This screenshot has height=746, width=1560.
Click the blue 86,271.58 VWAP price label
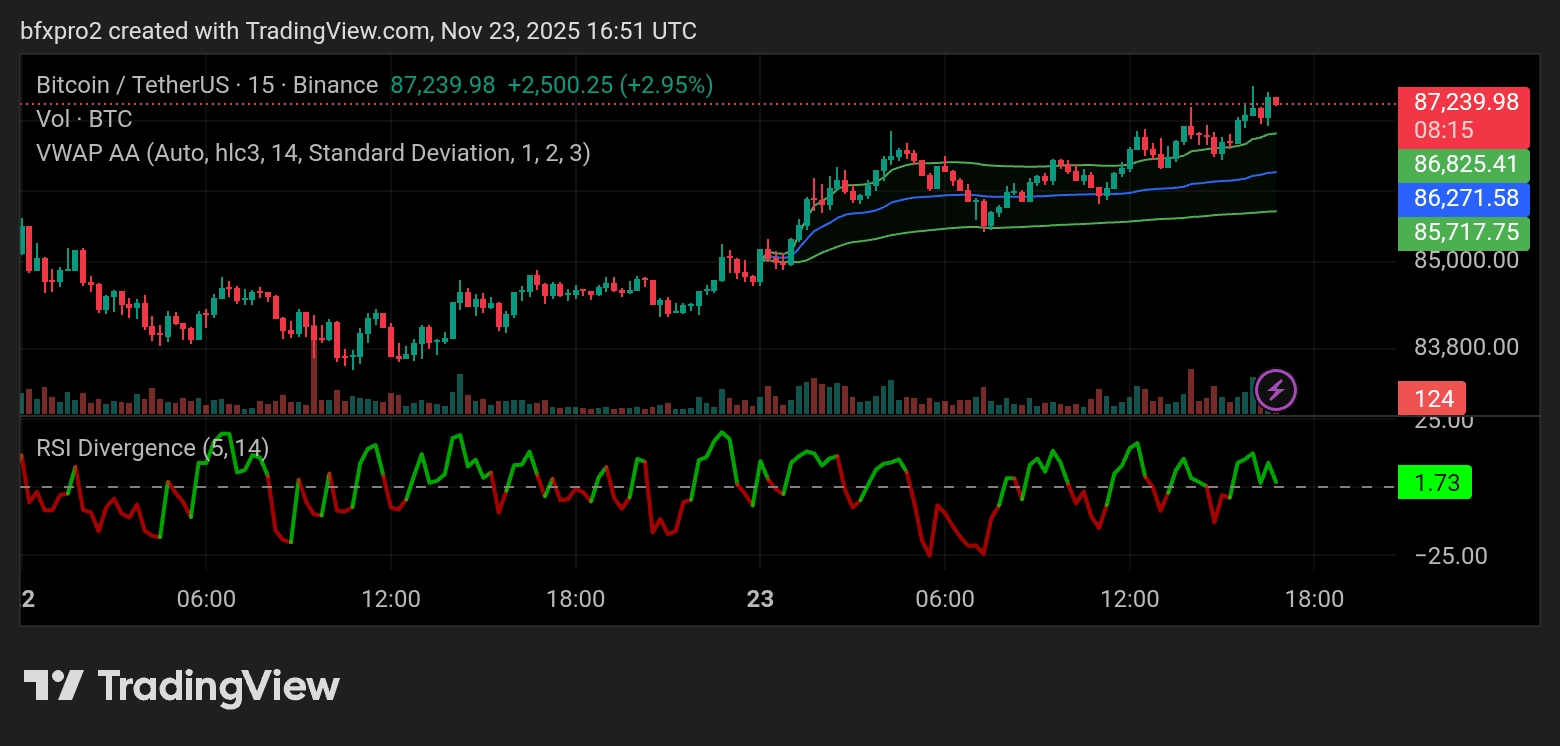point(1465,198)
